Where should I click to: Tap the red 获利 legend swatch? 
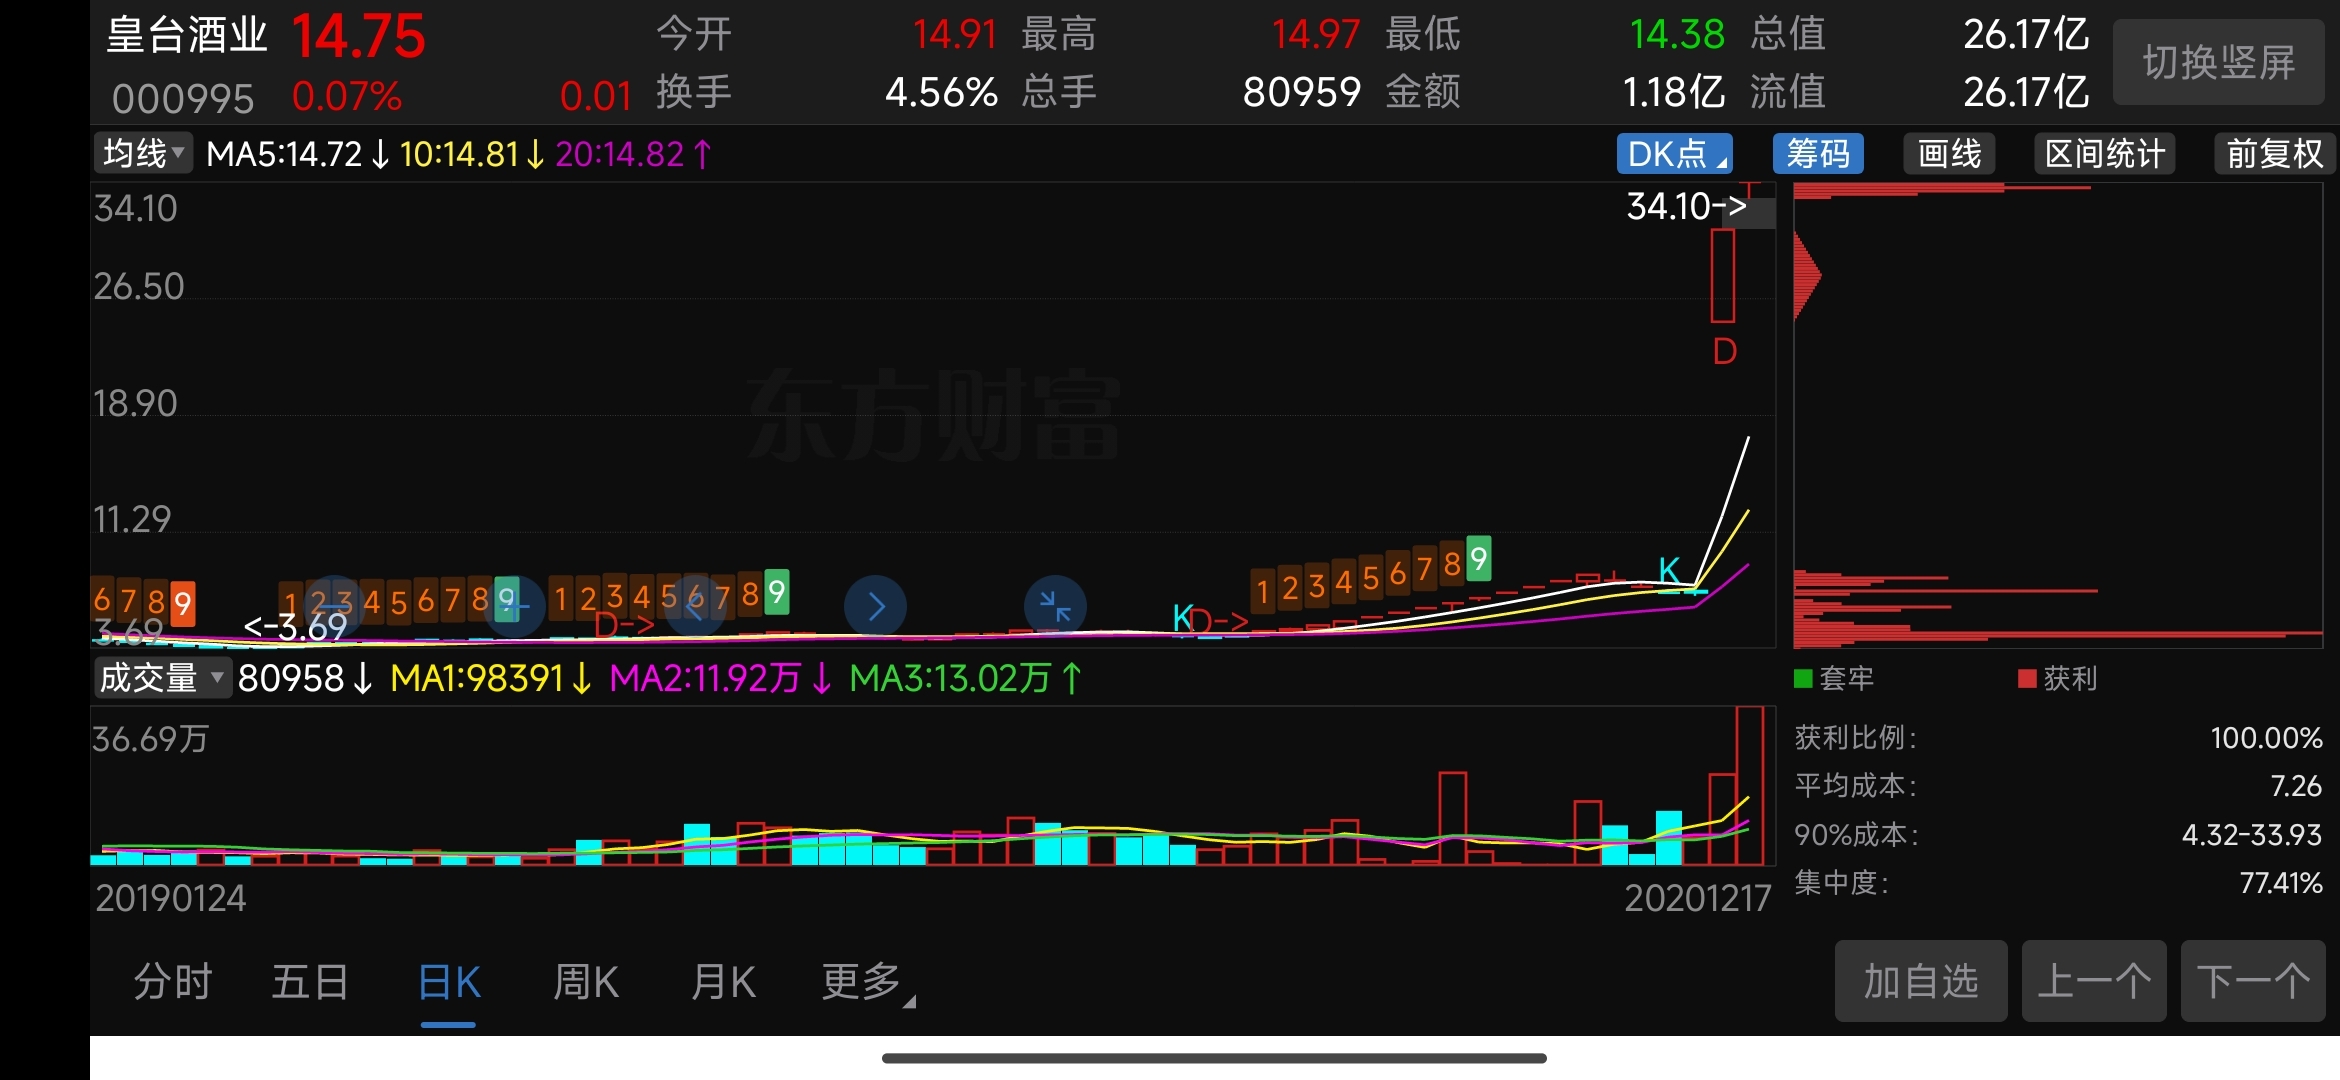[2028, 679]
